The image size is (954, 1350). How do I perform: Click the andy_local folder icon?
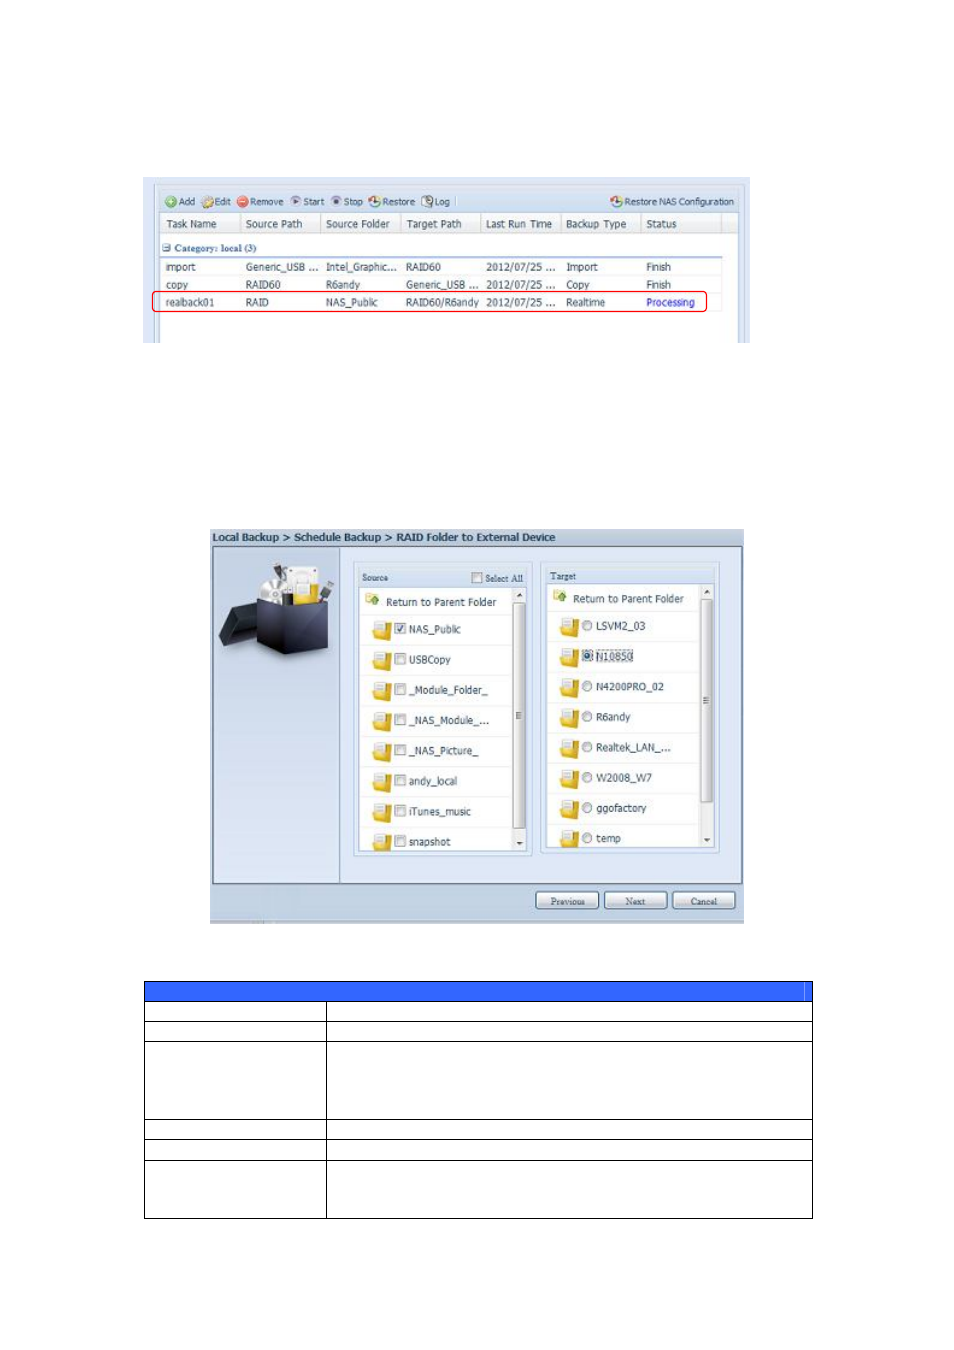tap(381, 782)
